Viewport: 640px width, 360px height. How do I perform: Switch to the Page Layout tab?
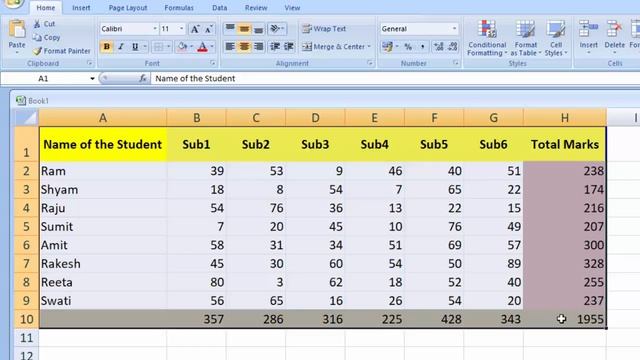click(128, 8)
